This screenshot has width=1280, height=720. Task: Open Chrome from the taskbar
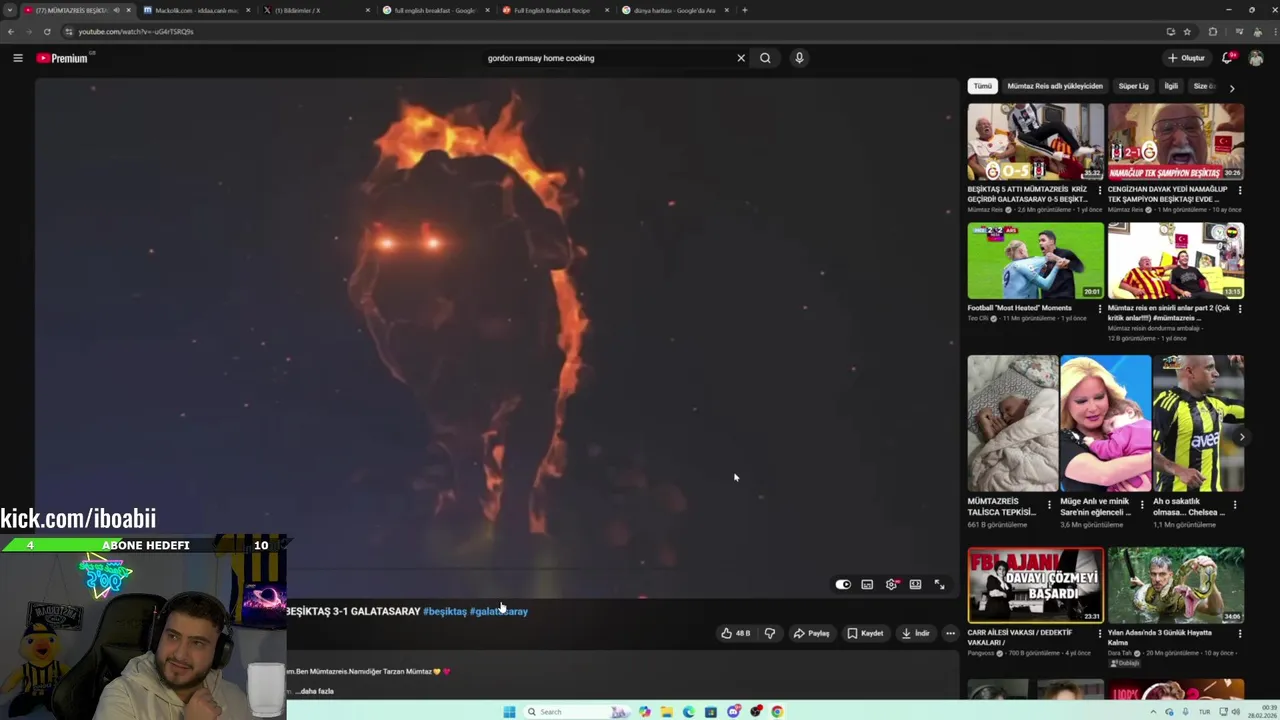pyautogui.click(x=777, y=712)
